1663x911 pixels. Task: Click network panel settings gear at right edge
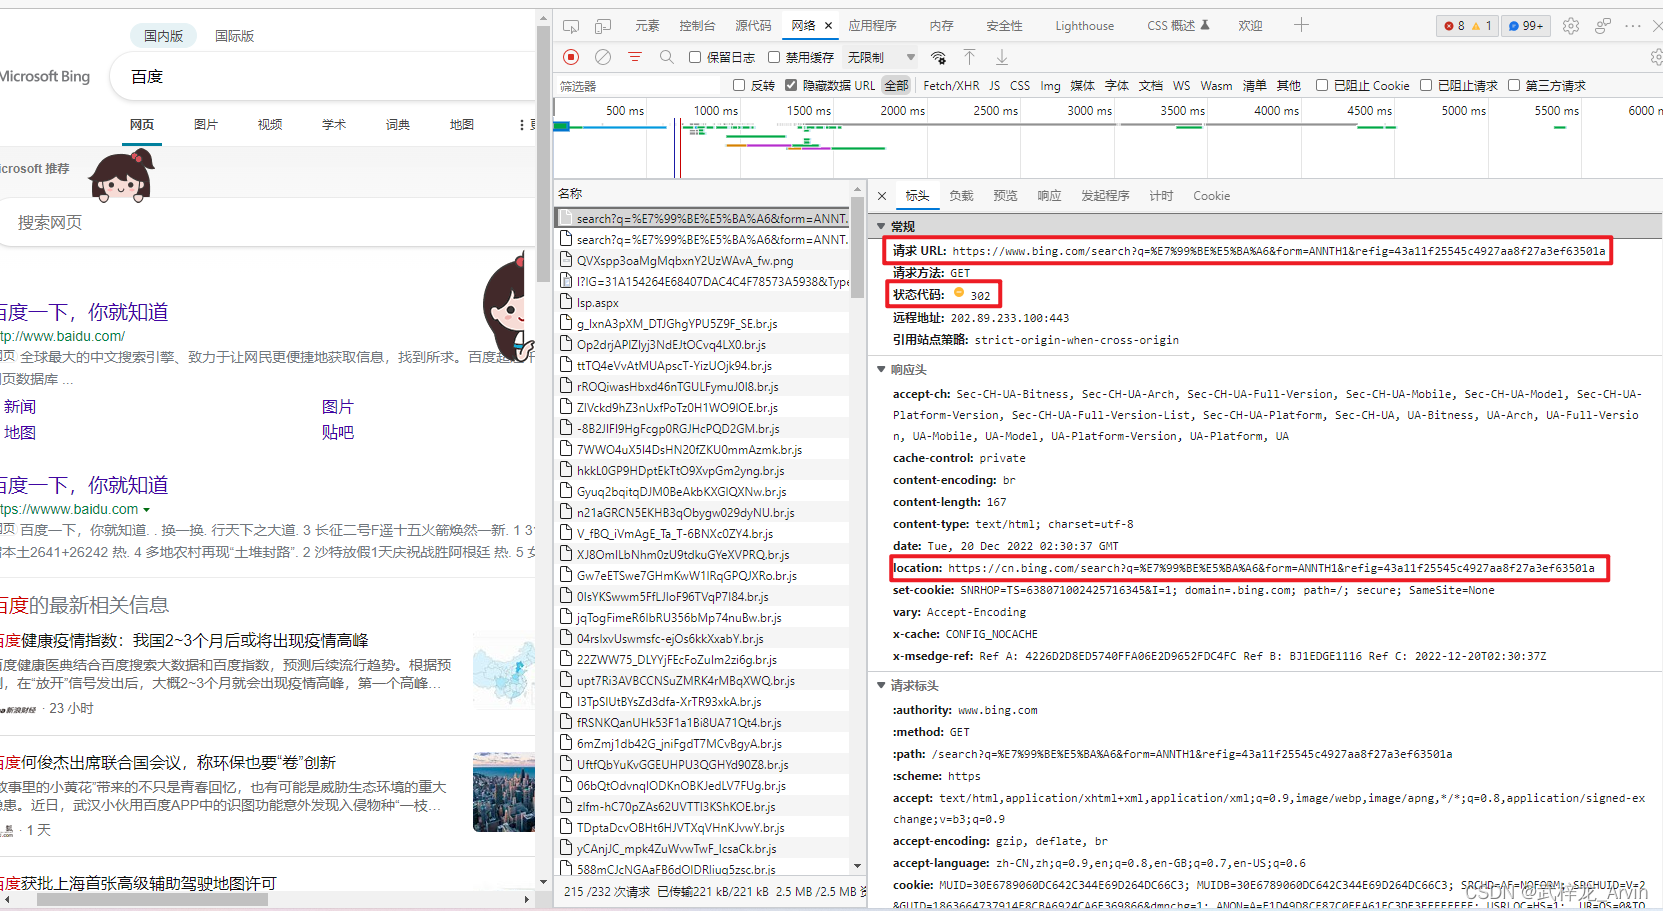pos(1656,57)
